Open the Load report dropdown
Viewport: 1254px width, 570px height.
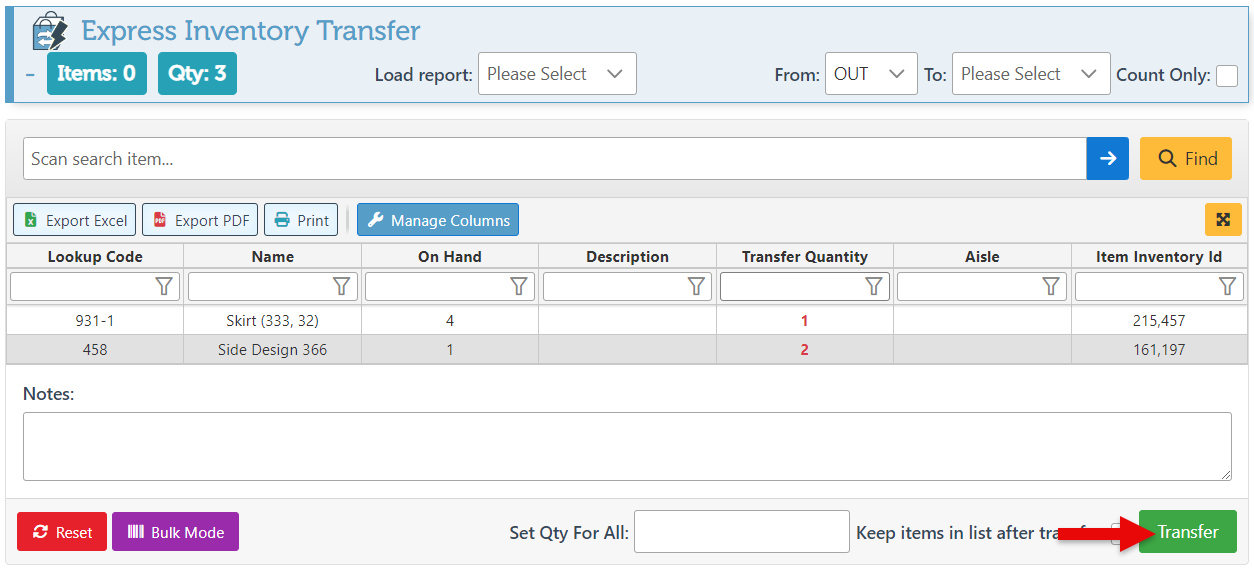(x=557, y=74)
